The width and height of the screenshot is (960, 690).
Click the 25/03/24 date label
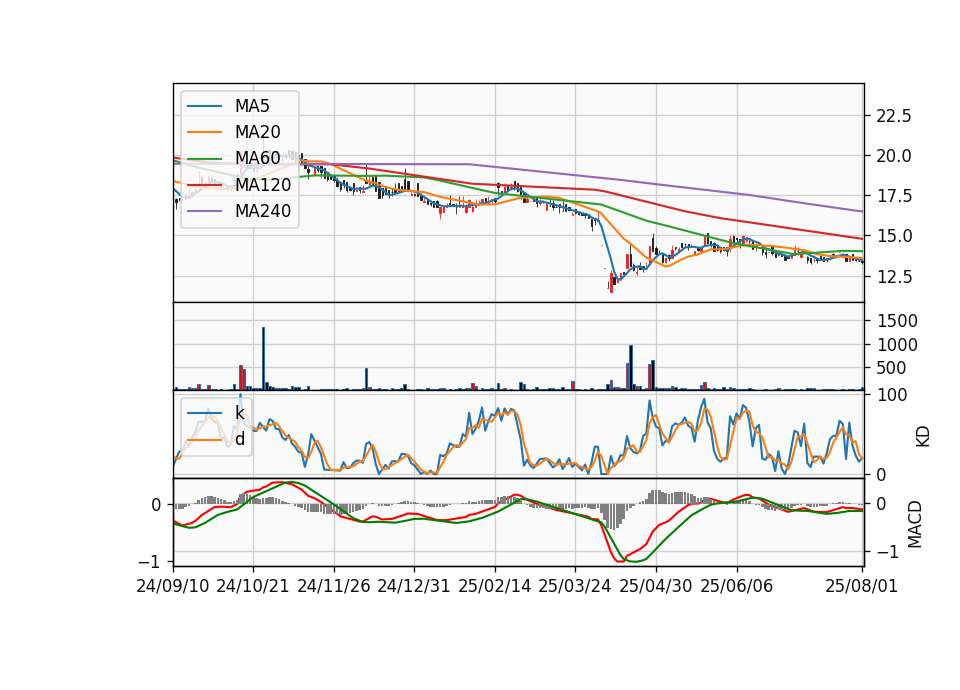click(575, 586)
